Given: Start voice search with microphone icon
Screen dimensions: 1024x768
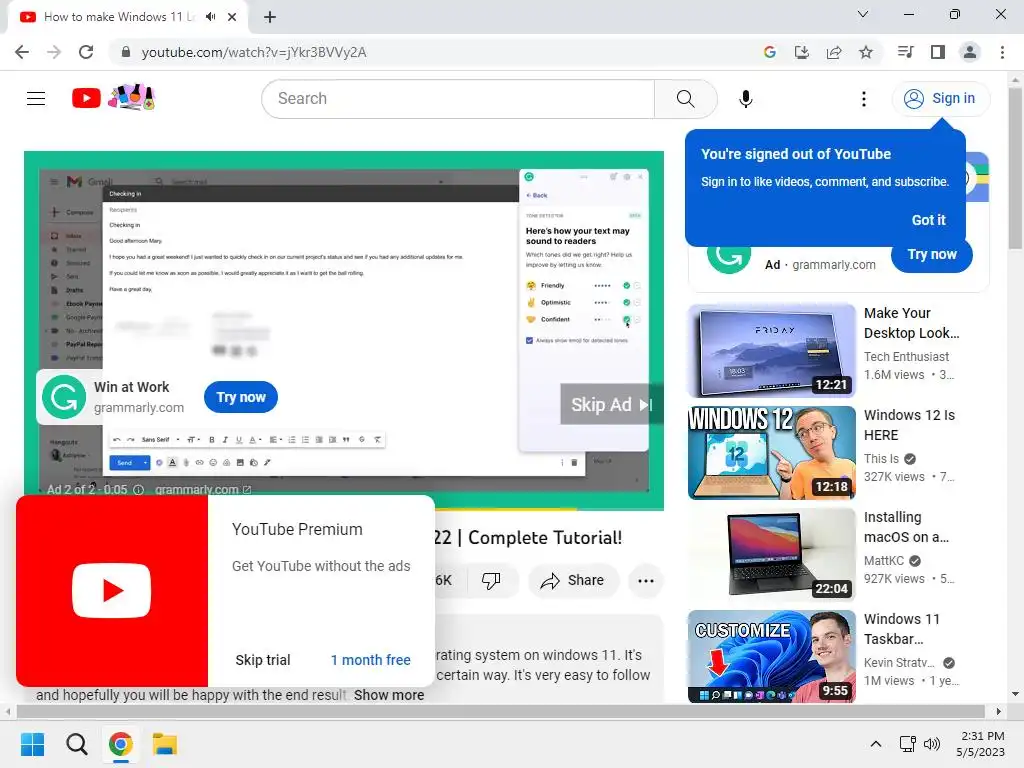Looking at the screenshot, I should [x=745, y=99].
